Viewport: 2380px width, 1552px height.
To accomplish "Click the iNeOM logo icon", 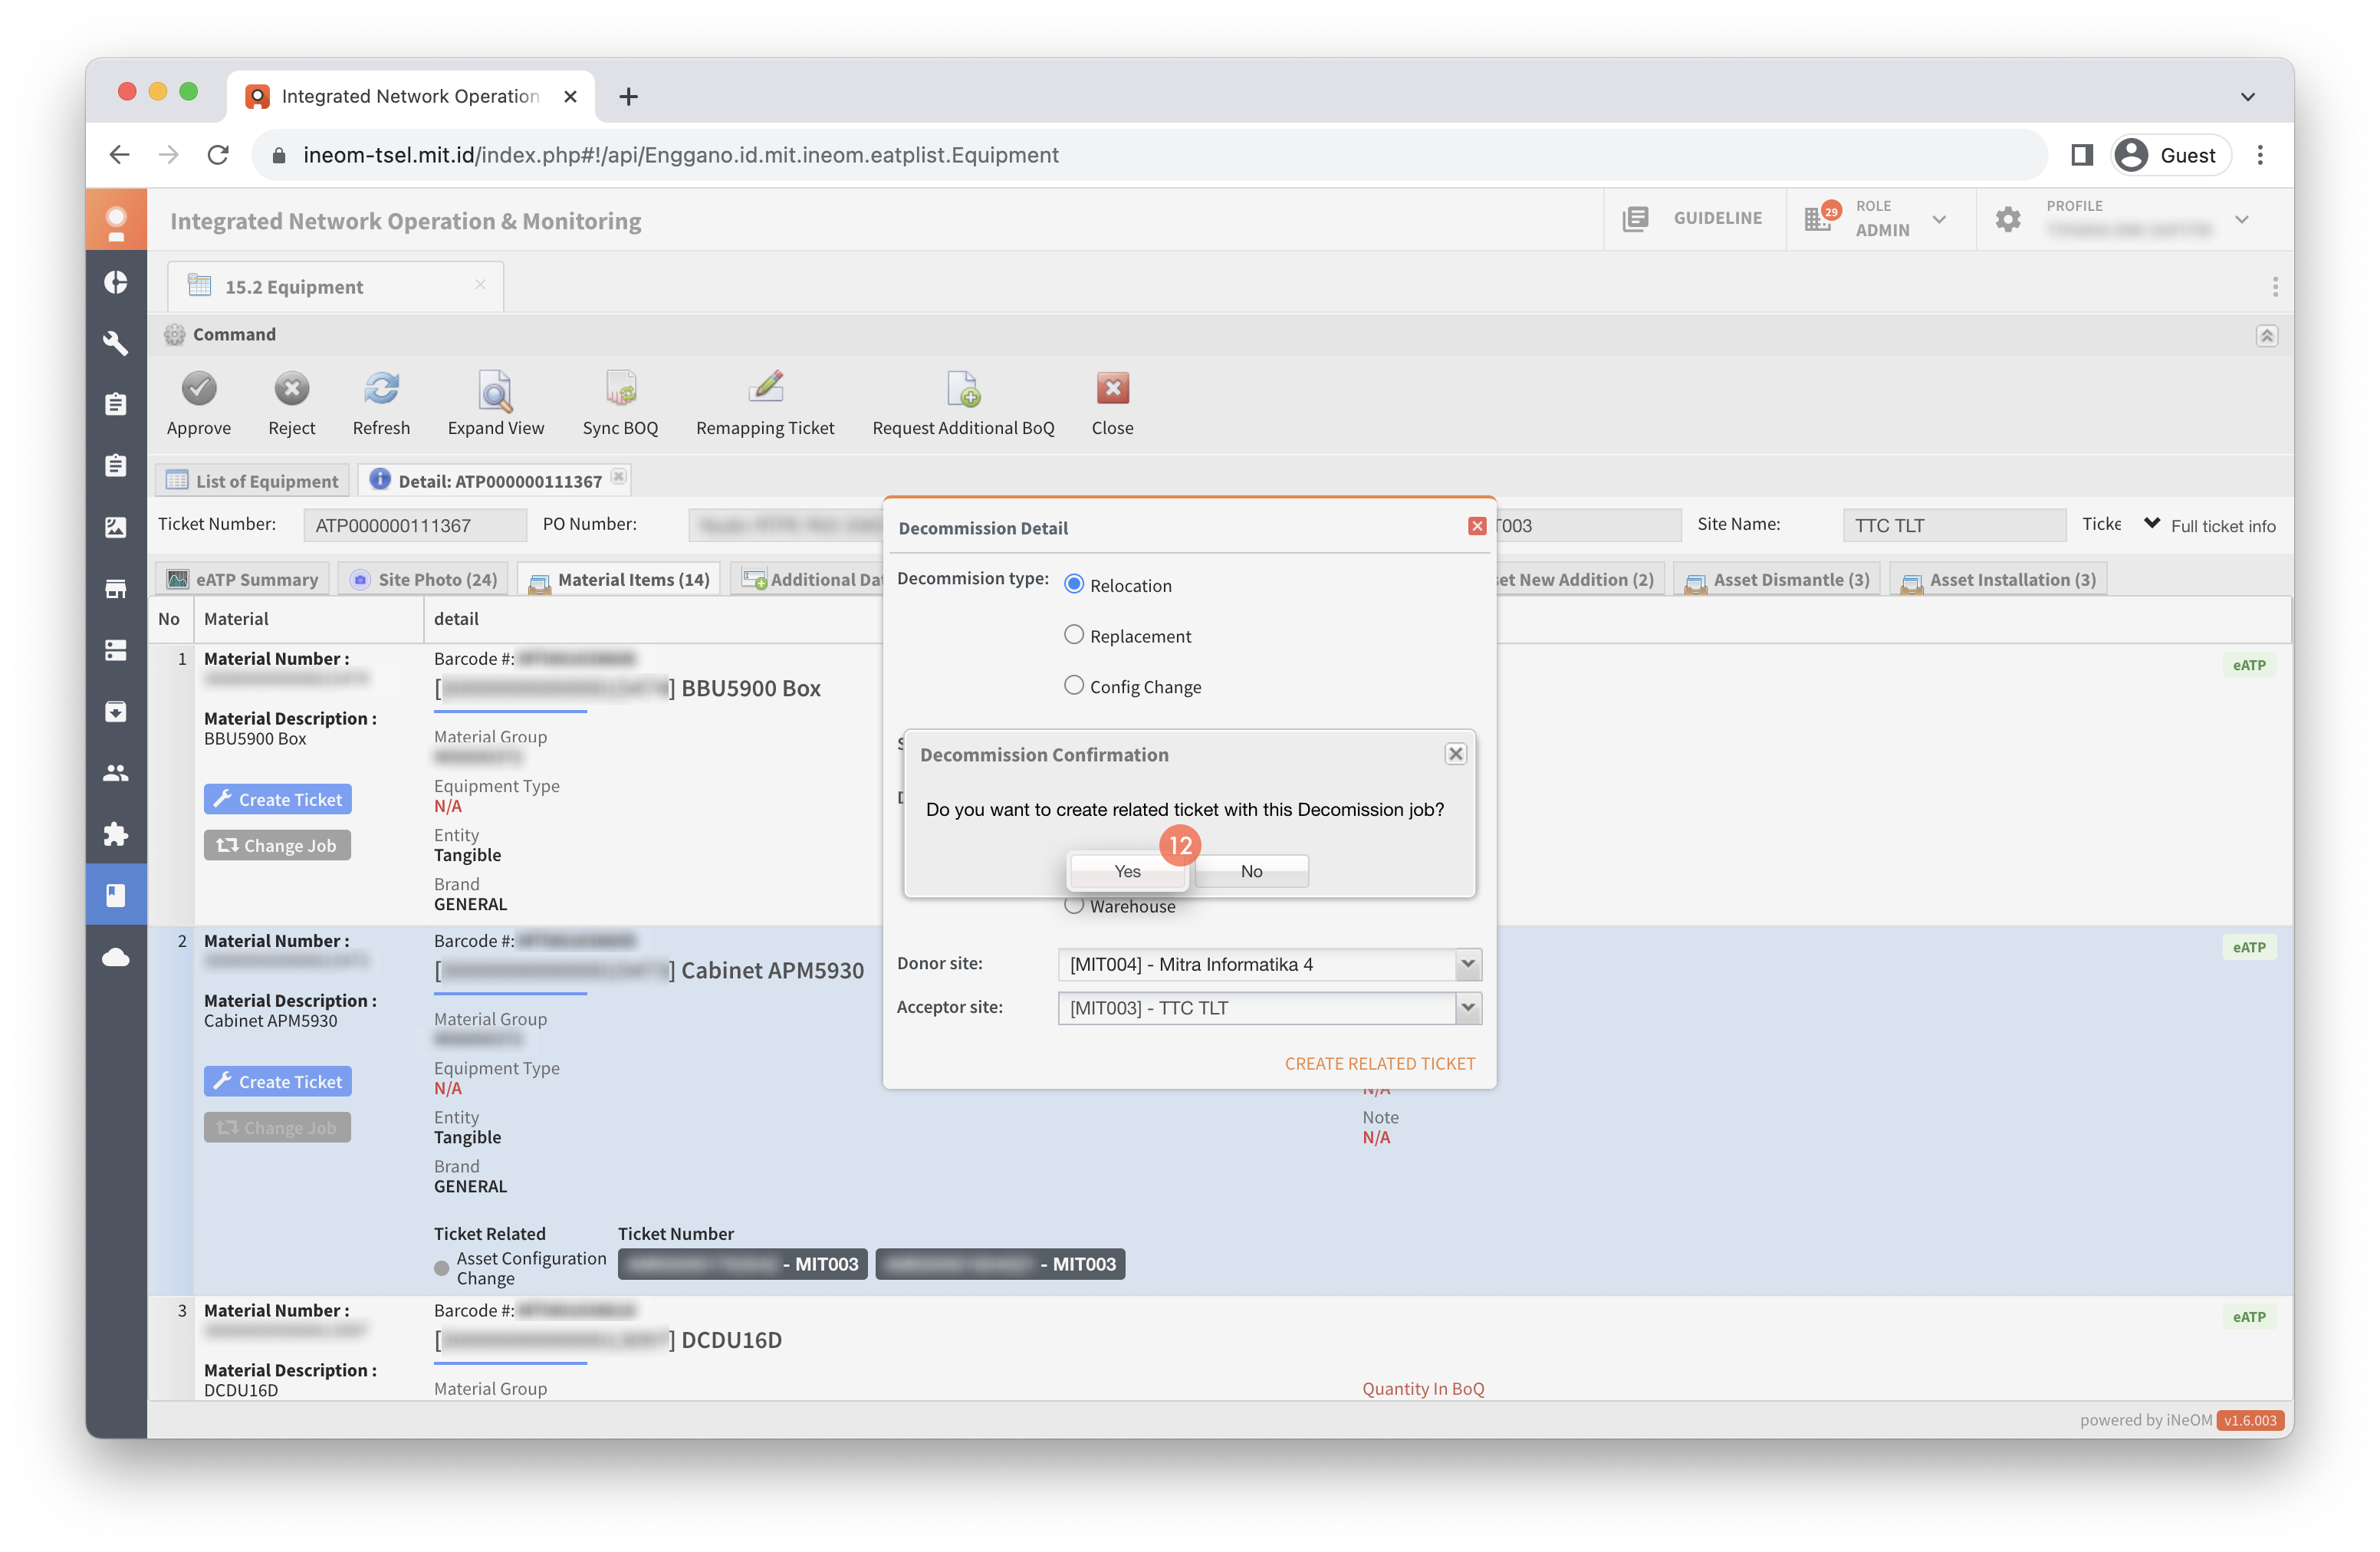I will [116, 221].
